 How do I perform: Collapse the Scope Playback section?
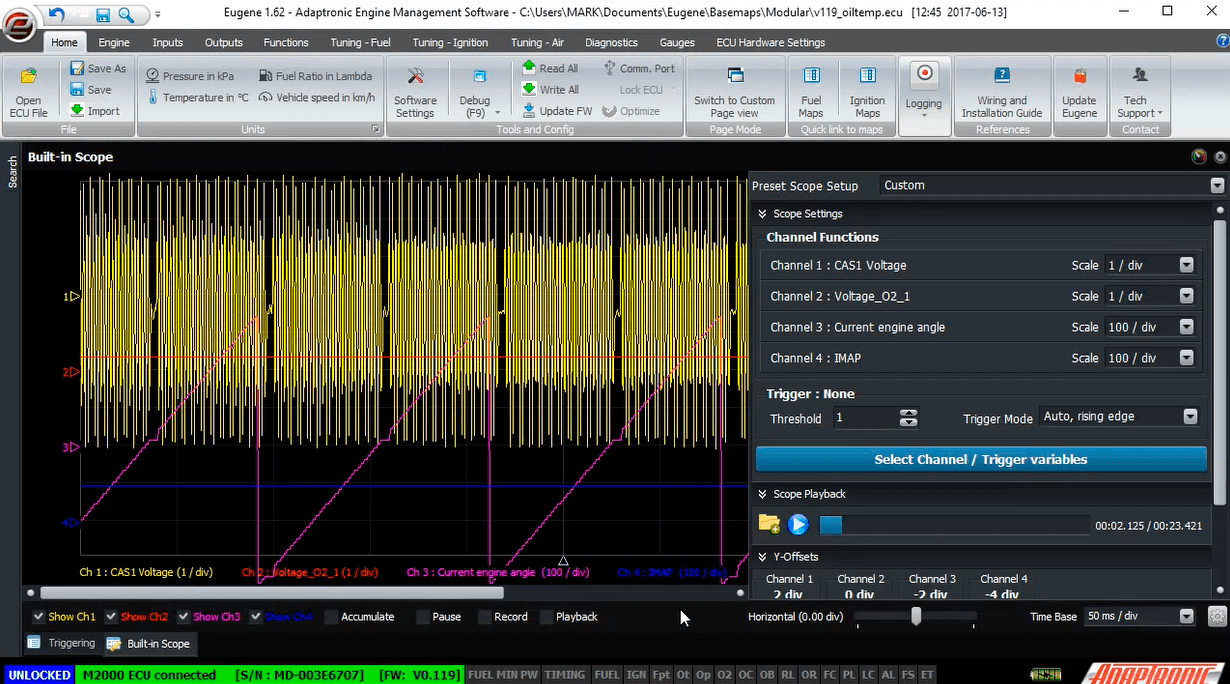762,494
